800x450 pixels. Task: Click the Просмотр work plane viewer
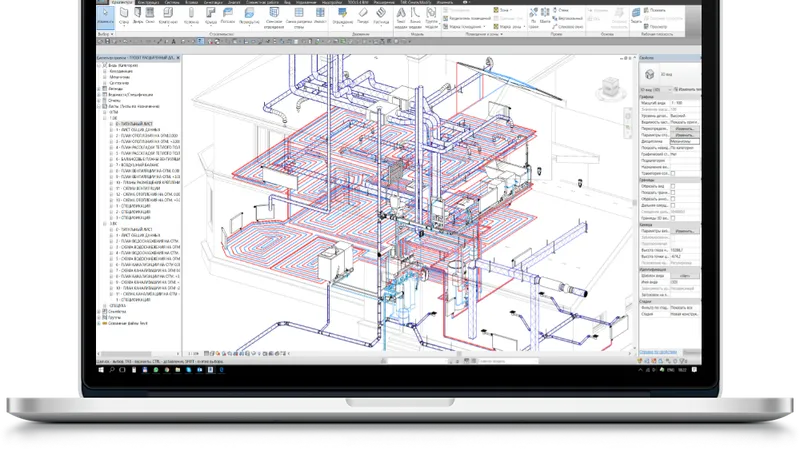[x=656, y=27]
